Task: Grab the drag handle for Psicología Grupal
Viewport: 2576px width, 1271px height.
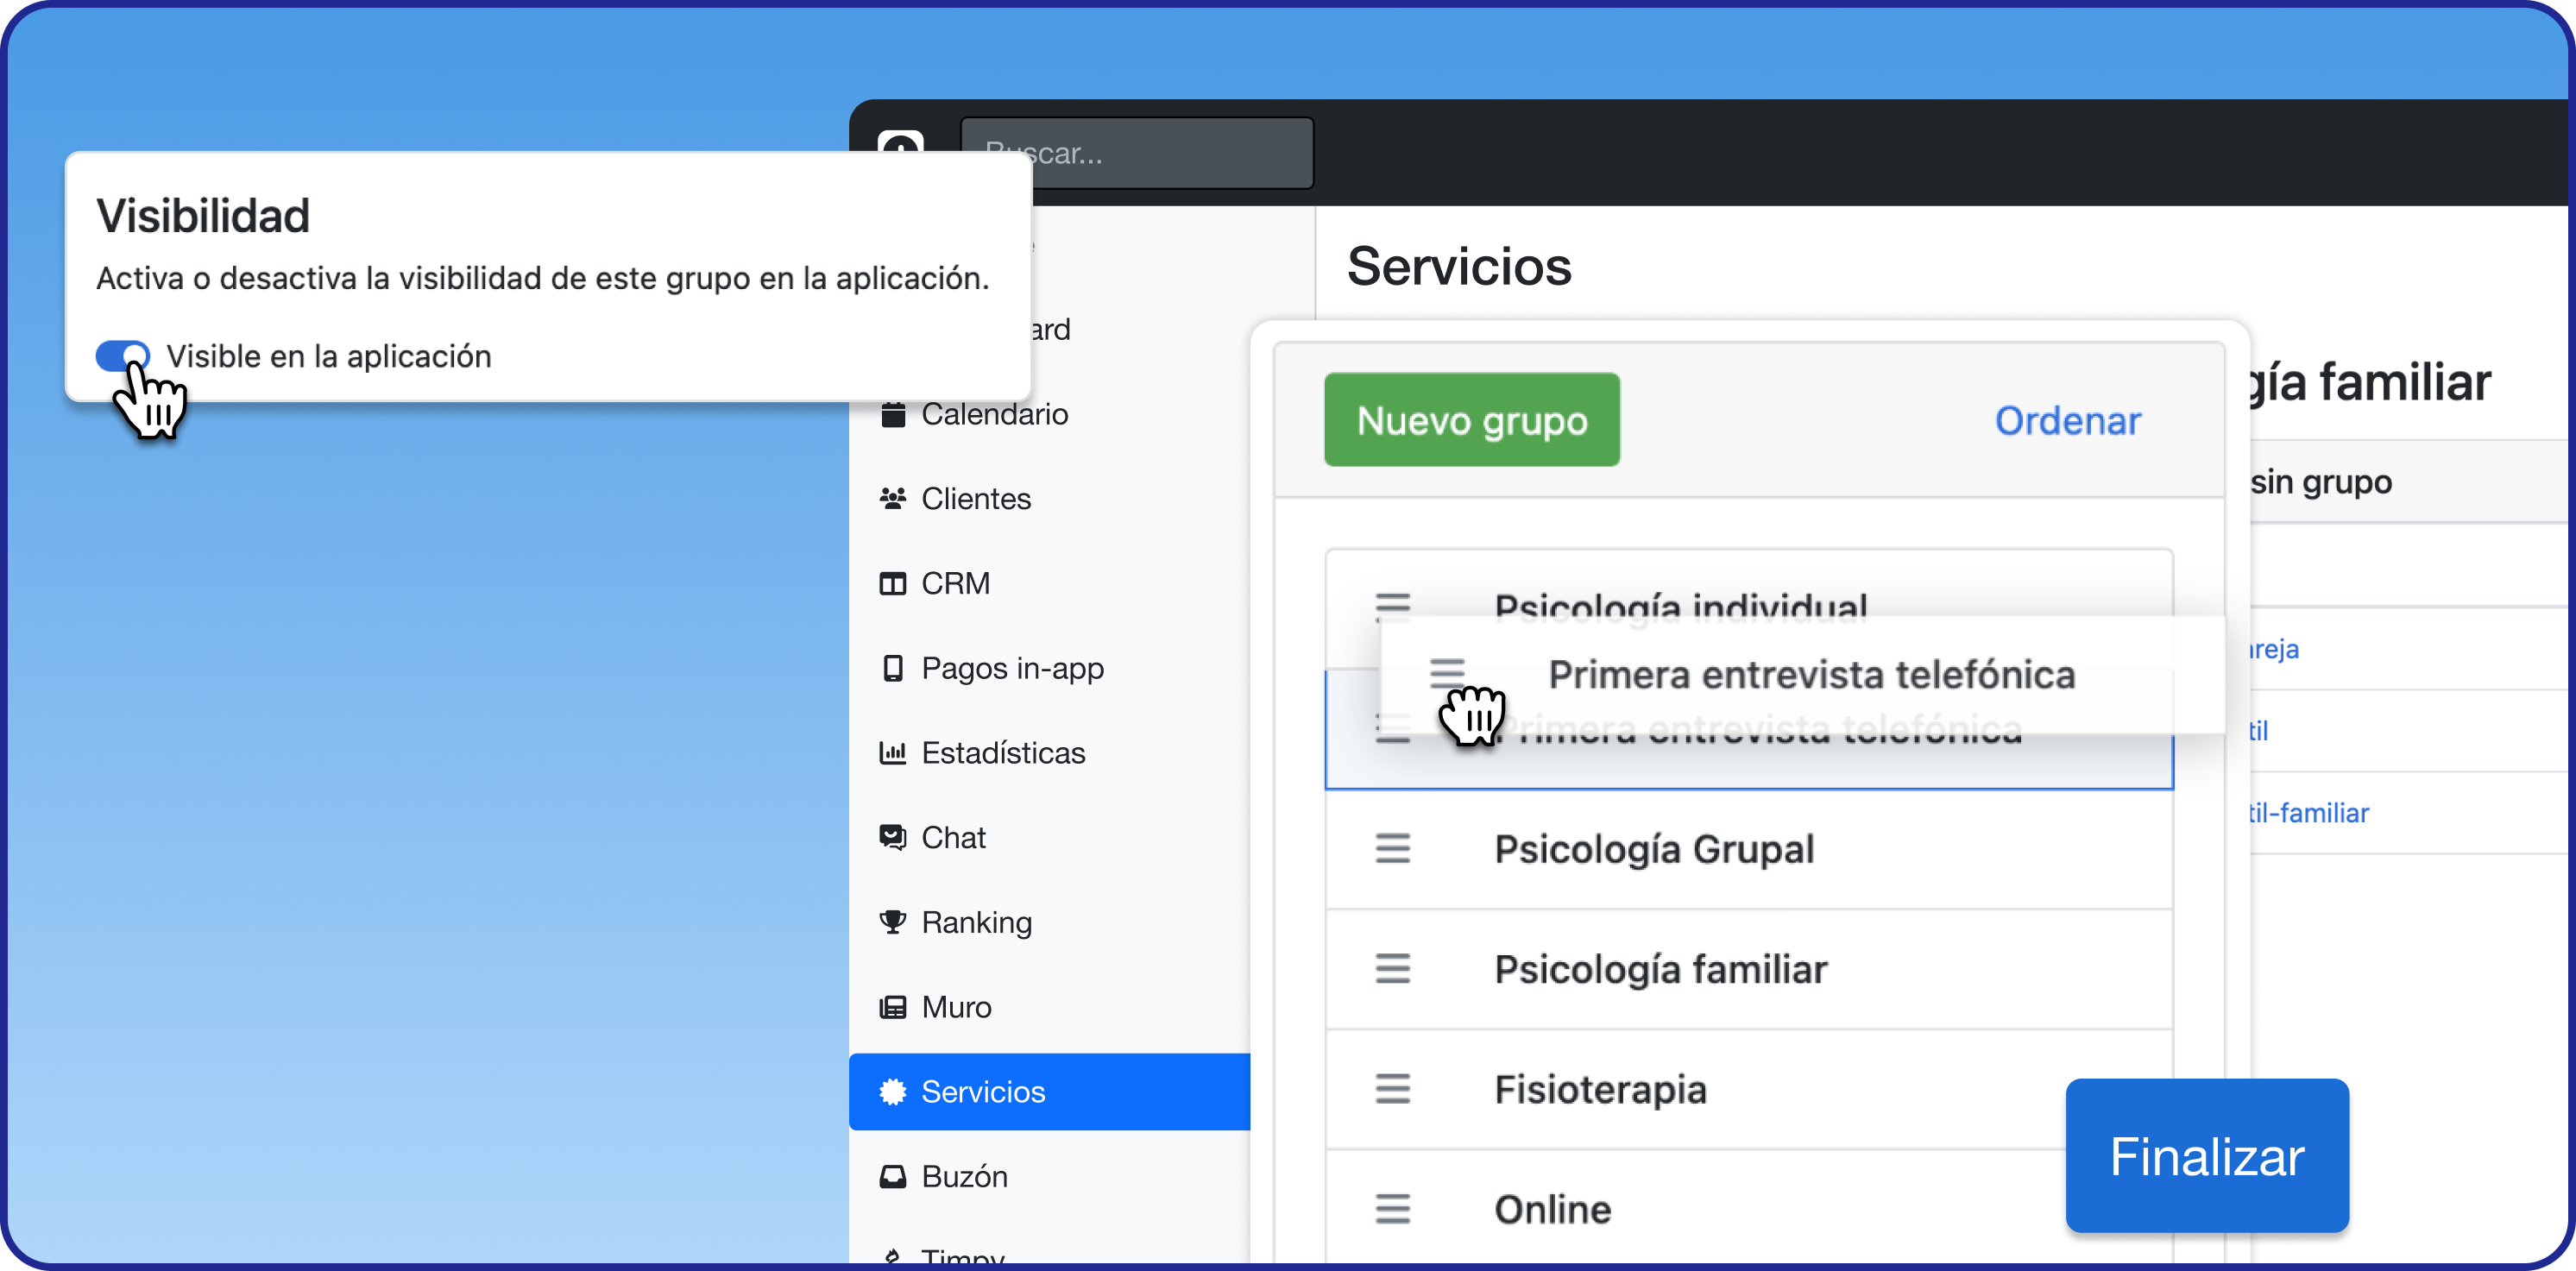Action: pos(1392,848)
